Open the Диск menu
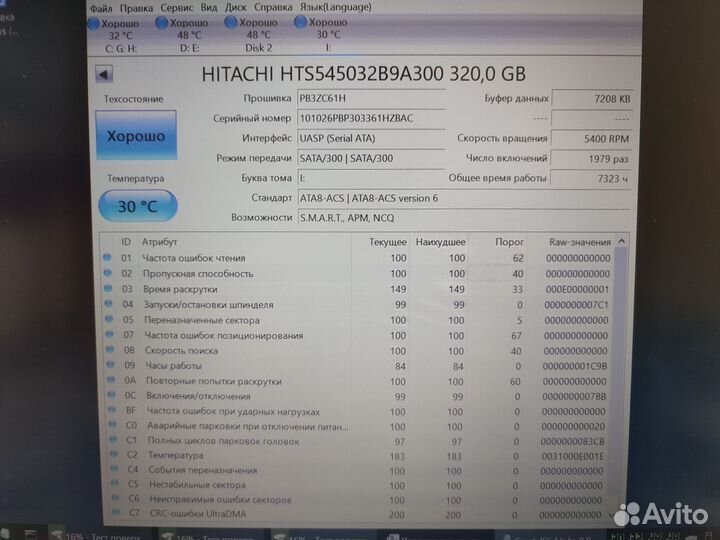Image resolution: width=720 pixels, height=540 pixels. [236, 7]
